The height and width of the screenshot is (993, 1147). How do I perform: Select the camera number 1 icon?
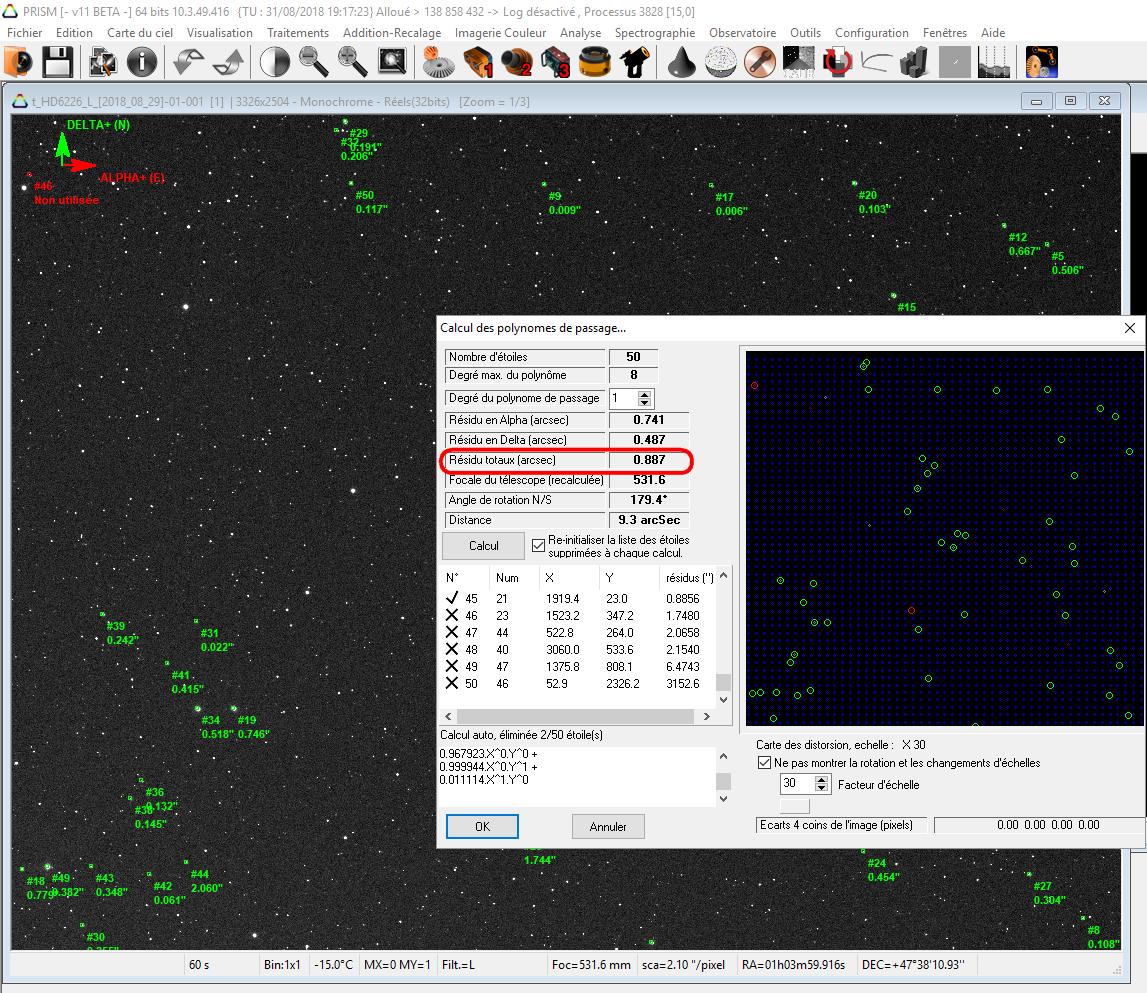[x=478, y=63]
